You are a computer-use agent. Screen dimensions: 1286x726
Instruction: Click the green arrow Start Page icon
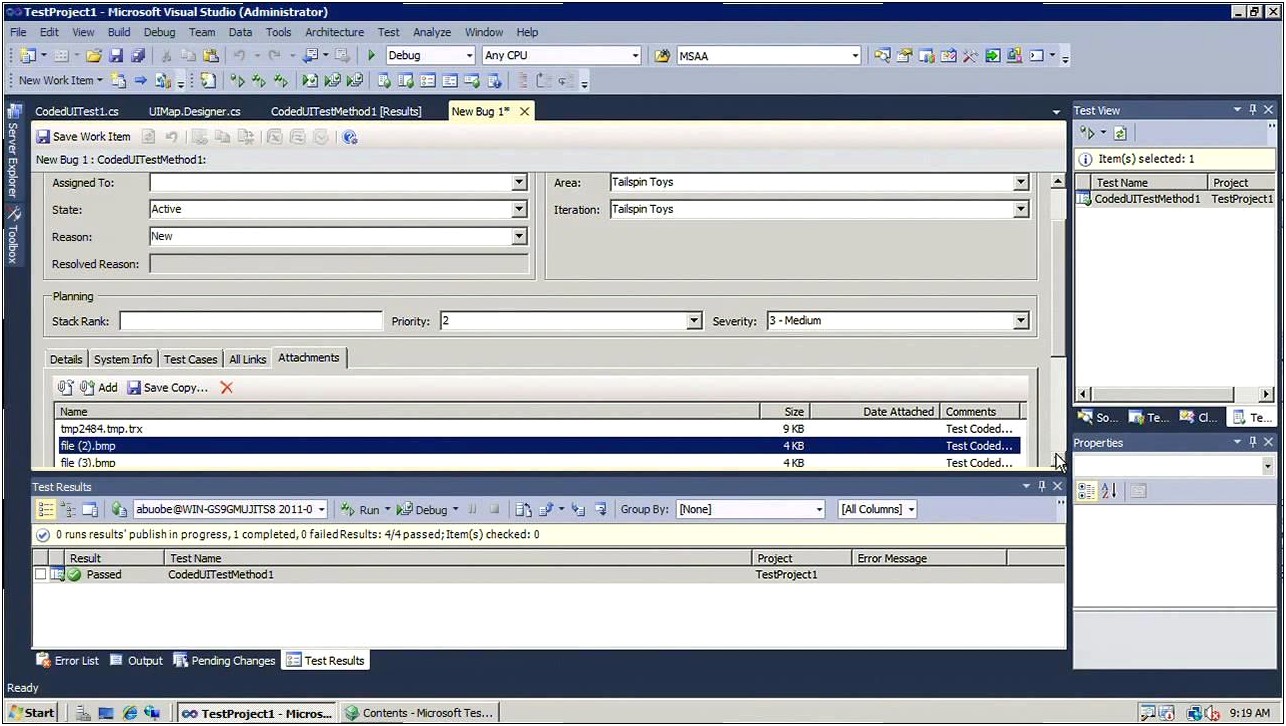[992, 56]
